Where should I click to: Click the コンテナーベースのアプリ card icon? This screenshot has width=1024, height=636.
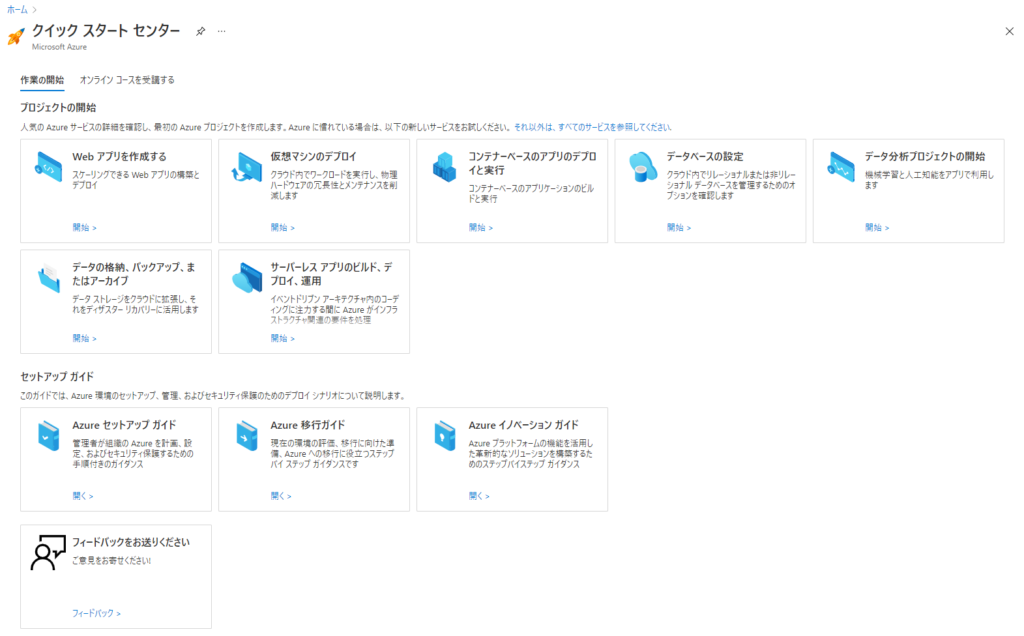pos(445,167)
